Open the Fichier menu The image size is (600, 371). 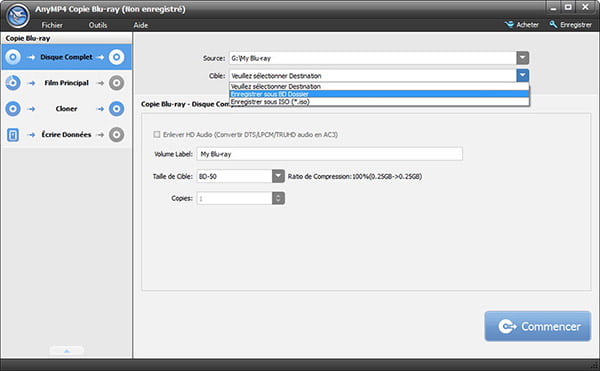point(52,25)
